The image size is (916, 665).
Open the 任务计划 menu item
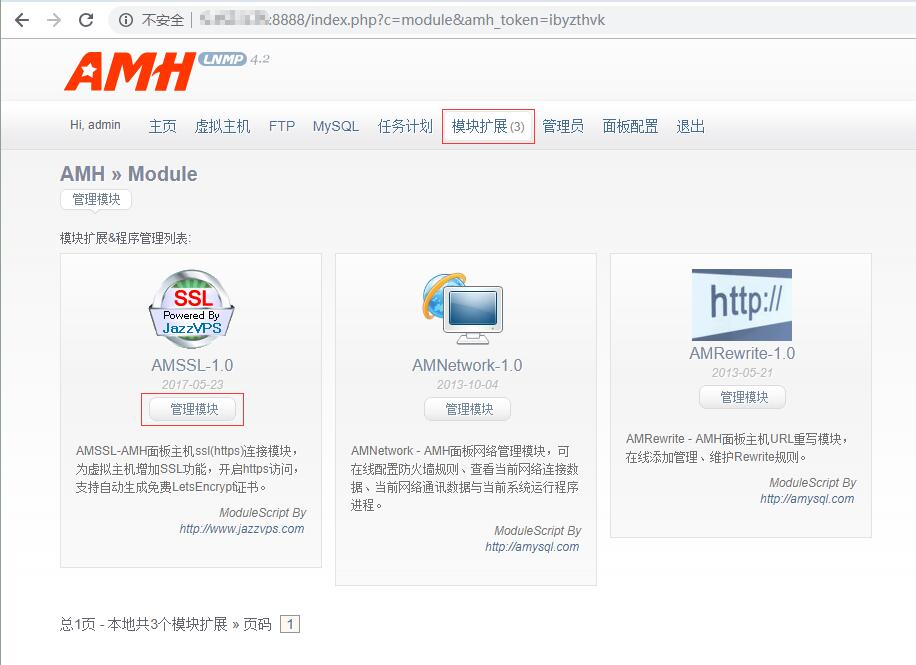click(x=405, y=126)
